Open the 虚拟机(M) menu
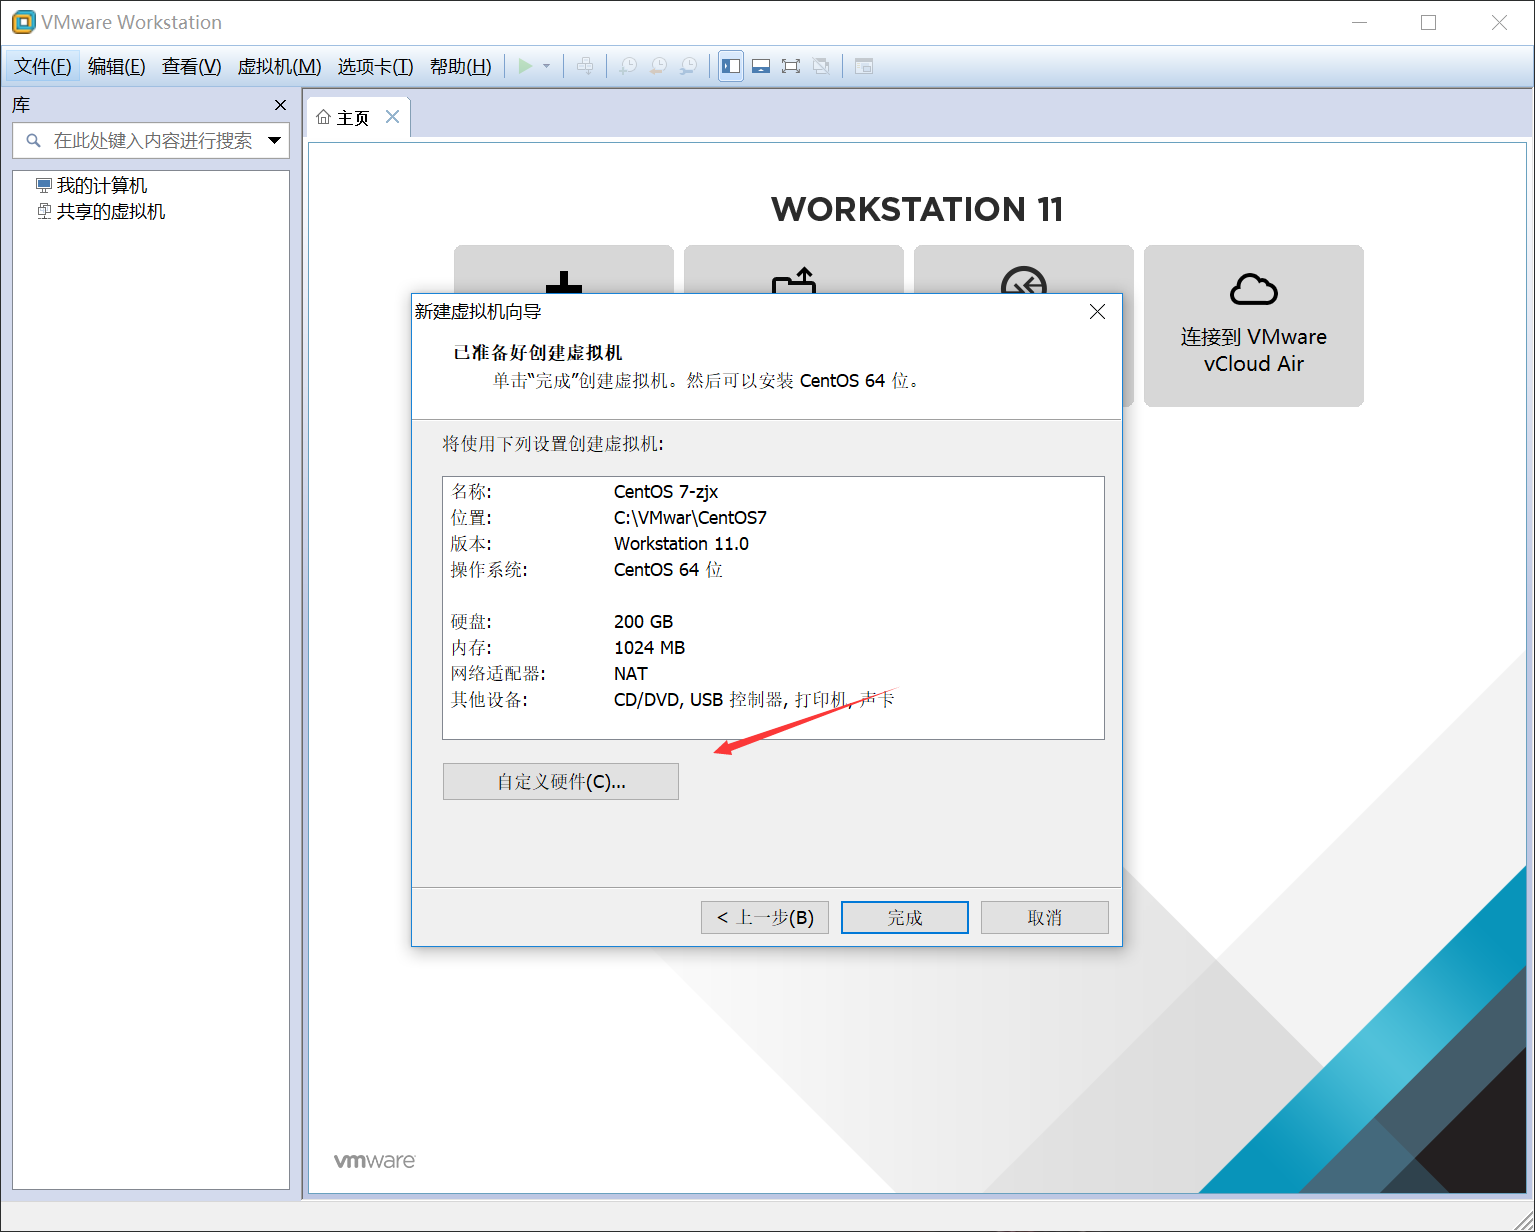This screenshot has height=1232, width=1535. tap(279, 66)
